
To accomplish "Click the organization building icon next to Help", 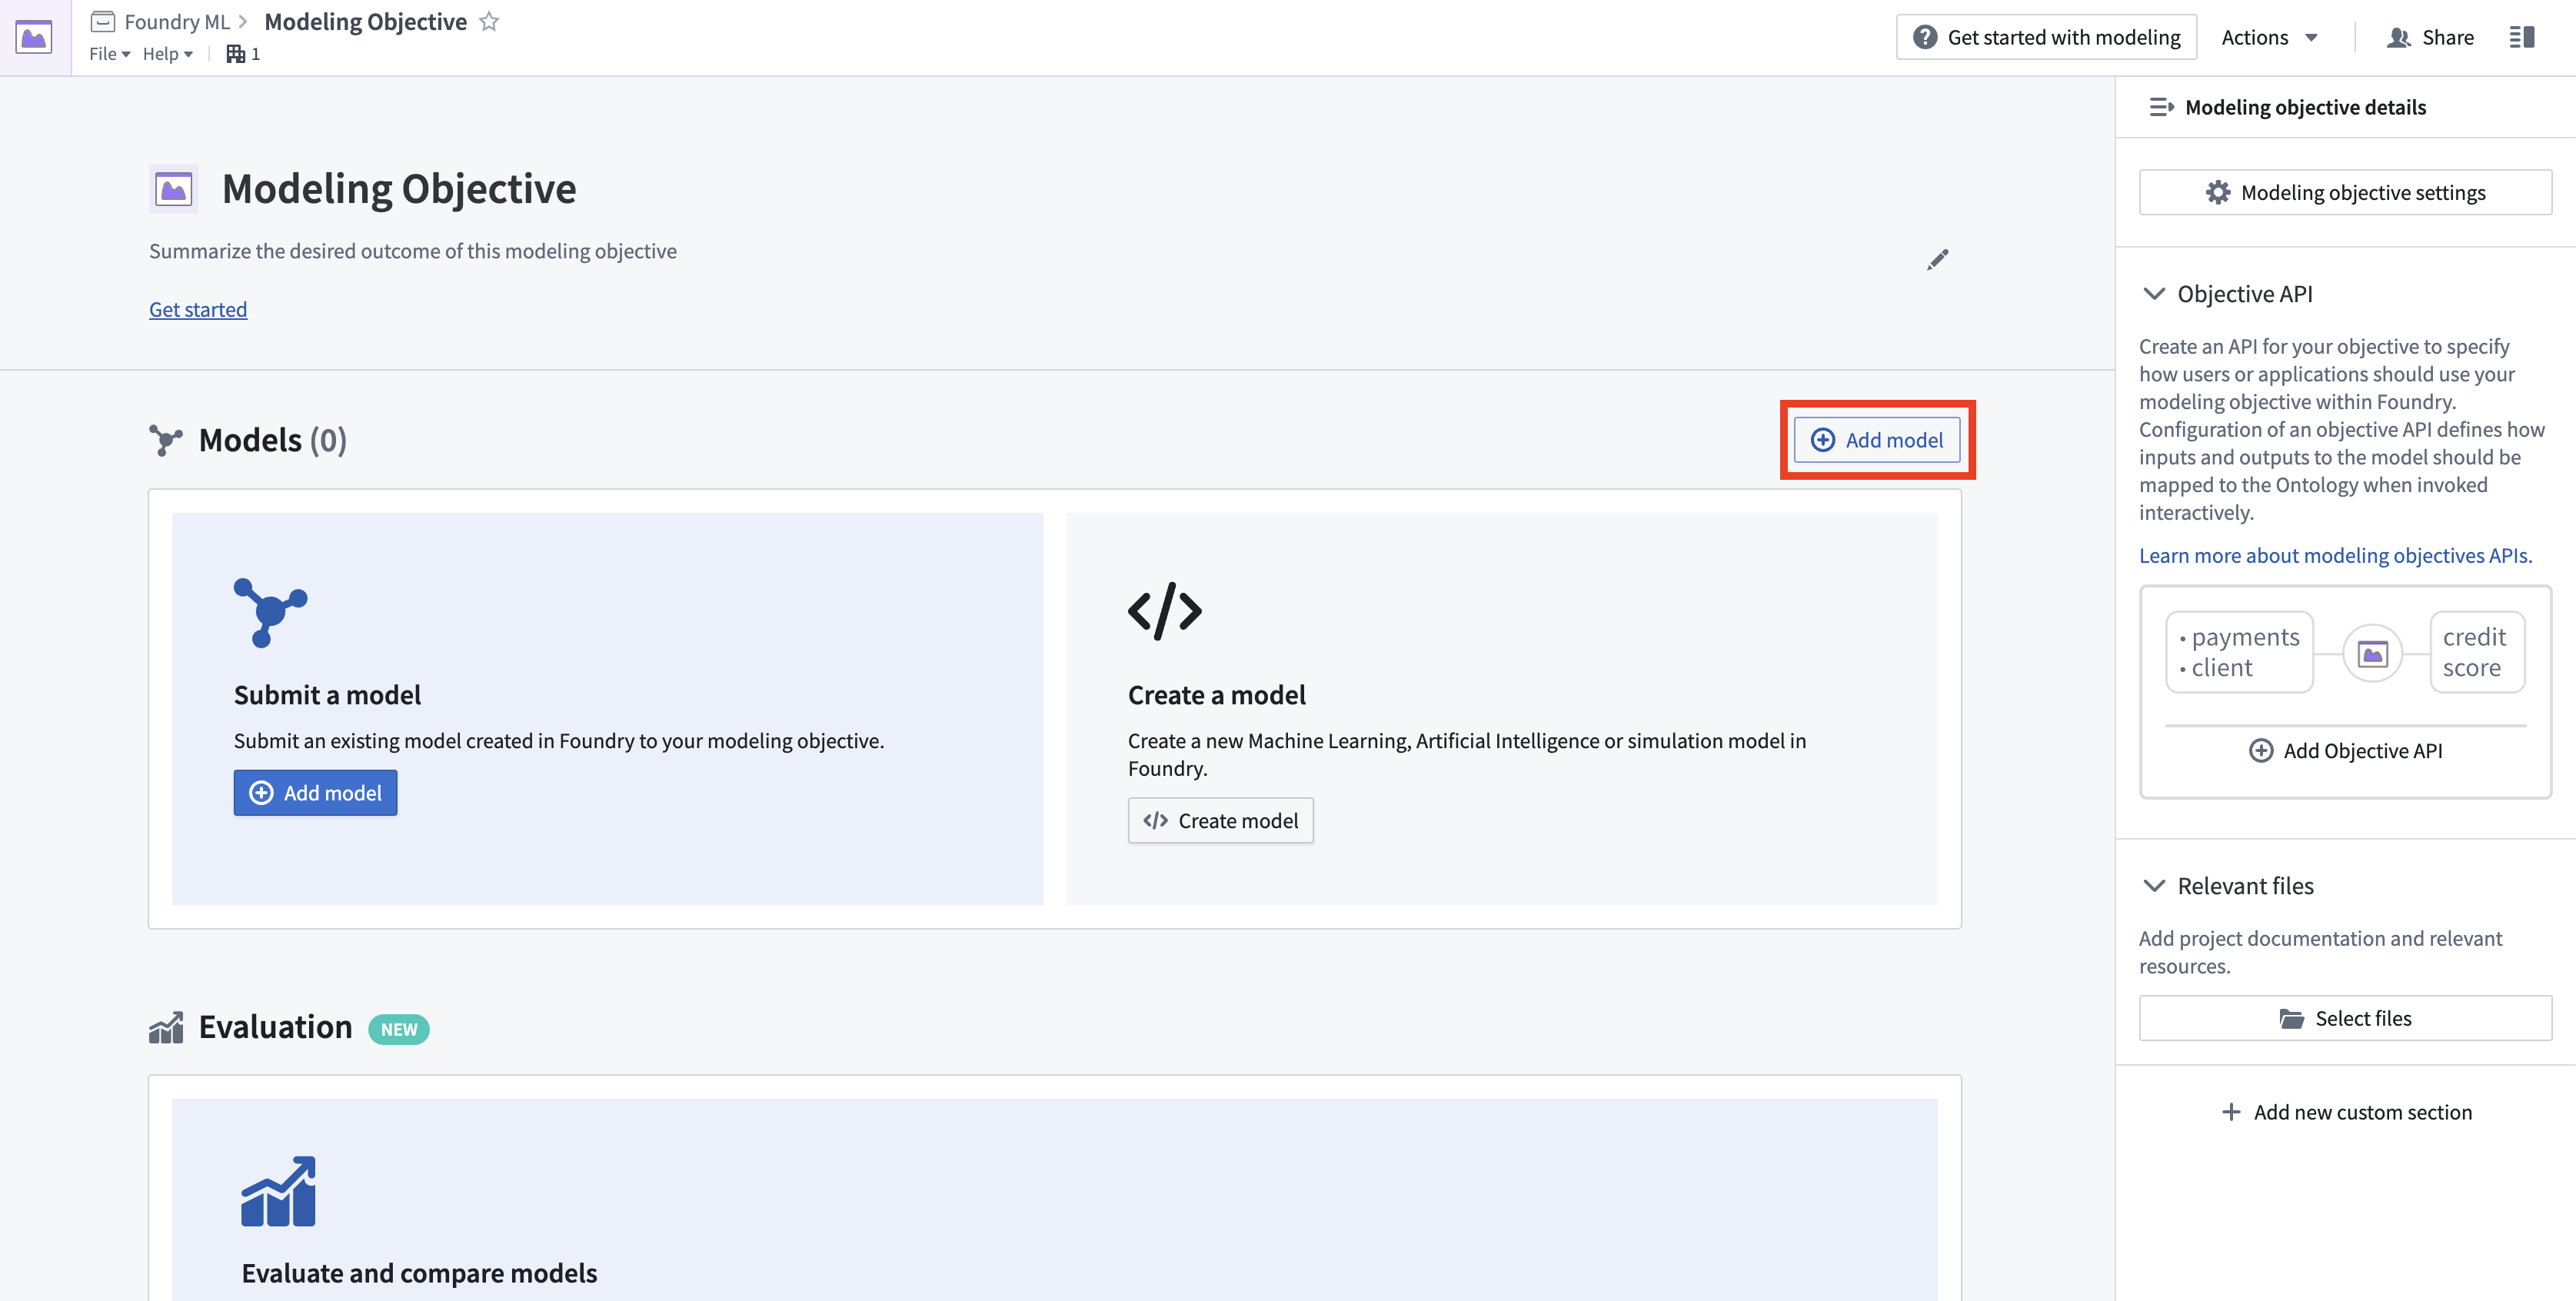I will [x=236, y=54].
